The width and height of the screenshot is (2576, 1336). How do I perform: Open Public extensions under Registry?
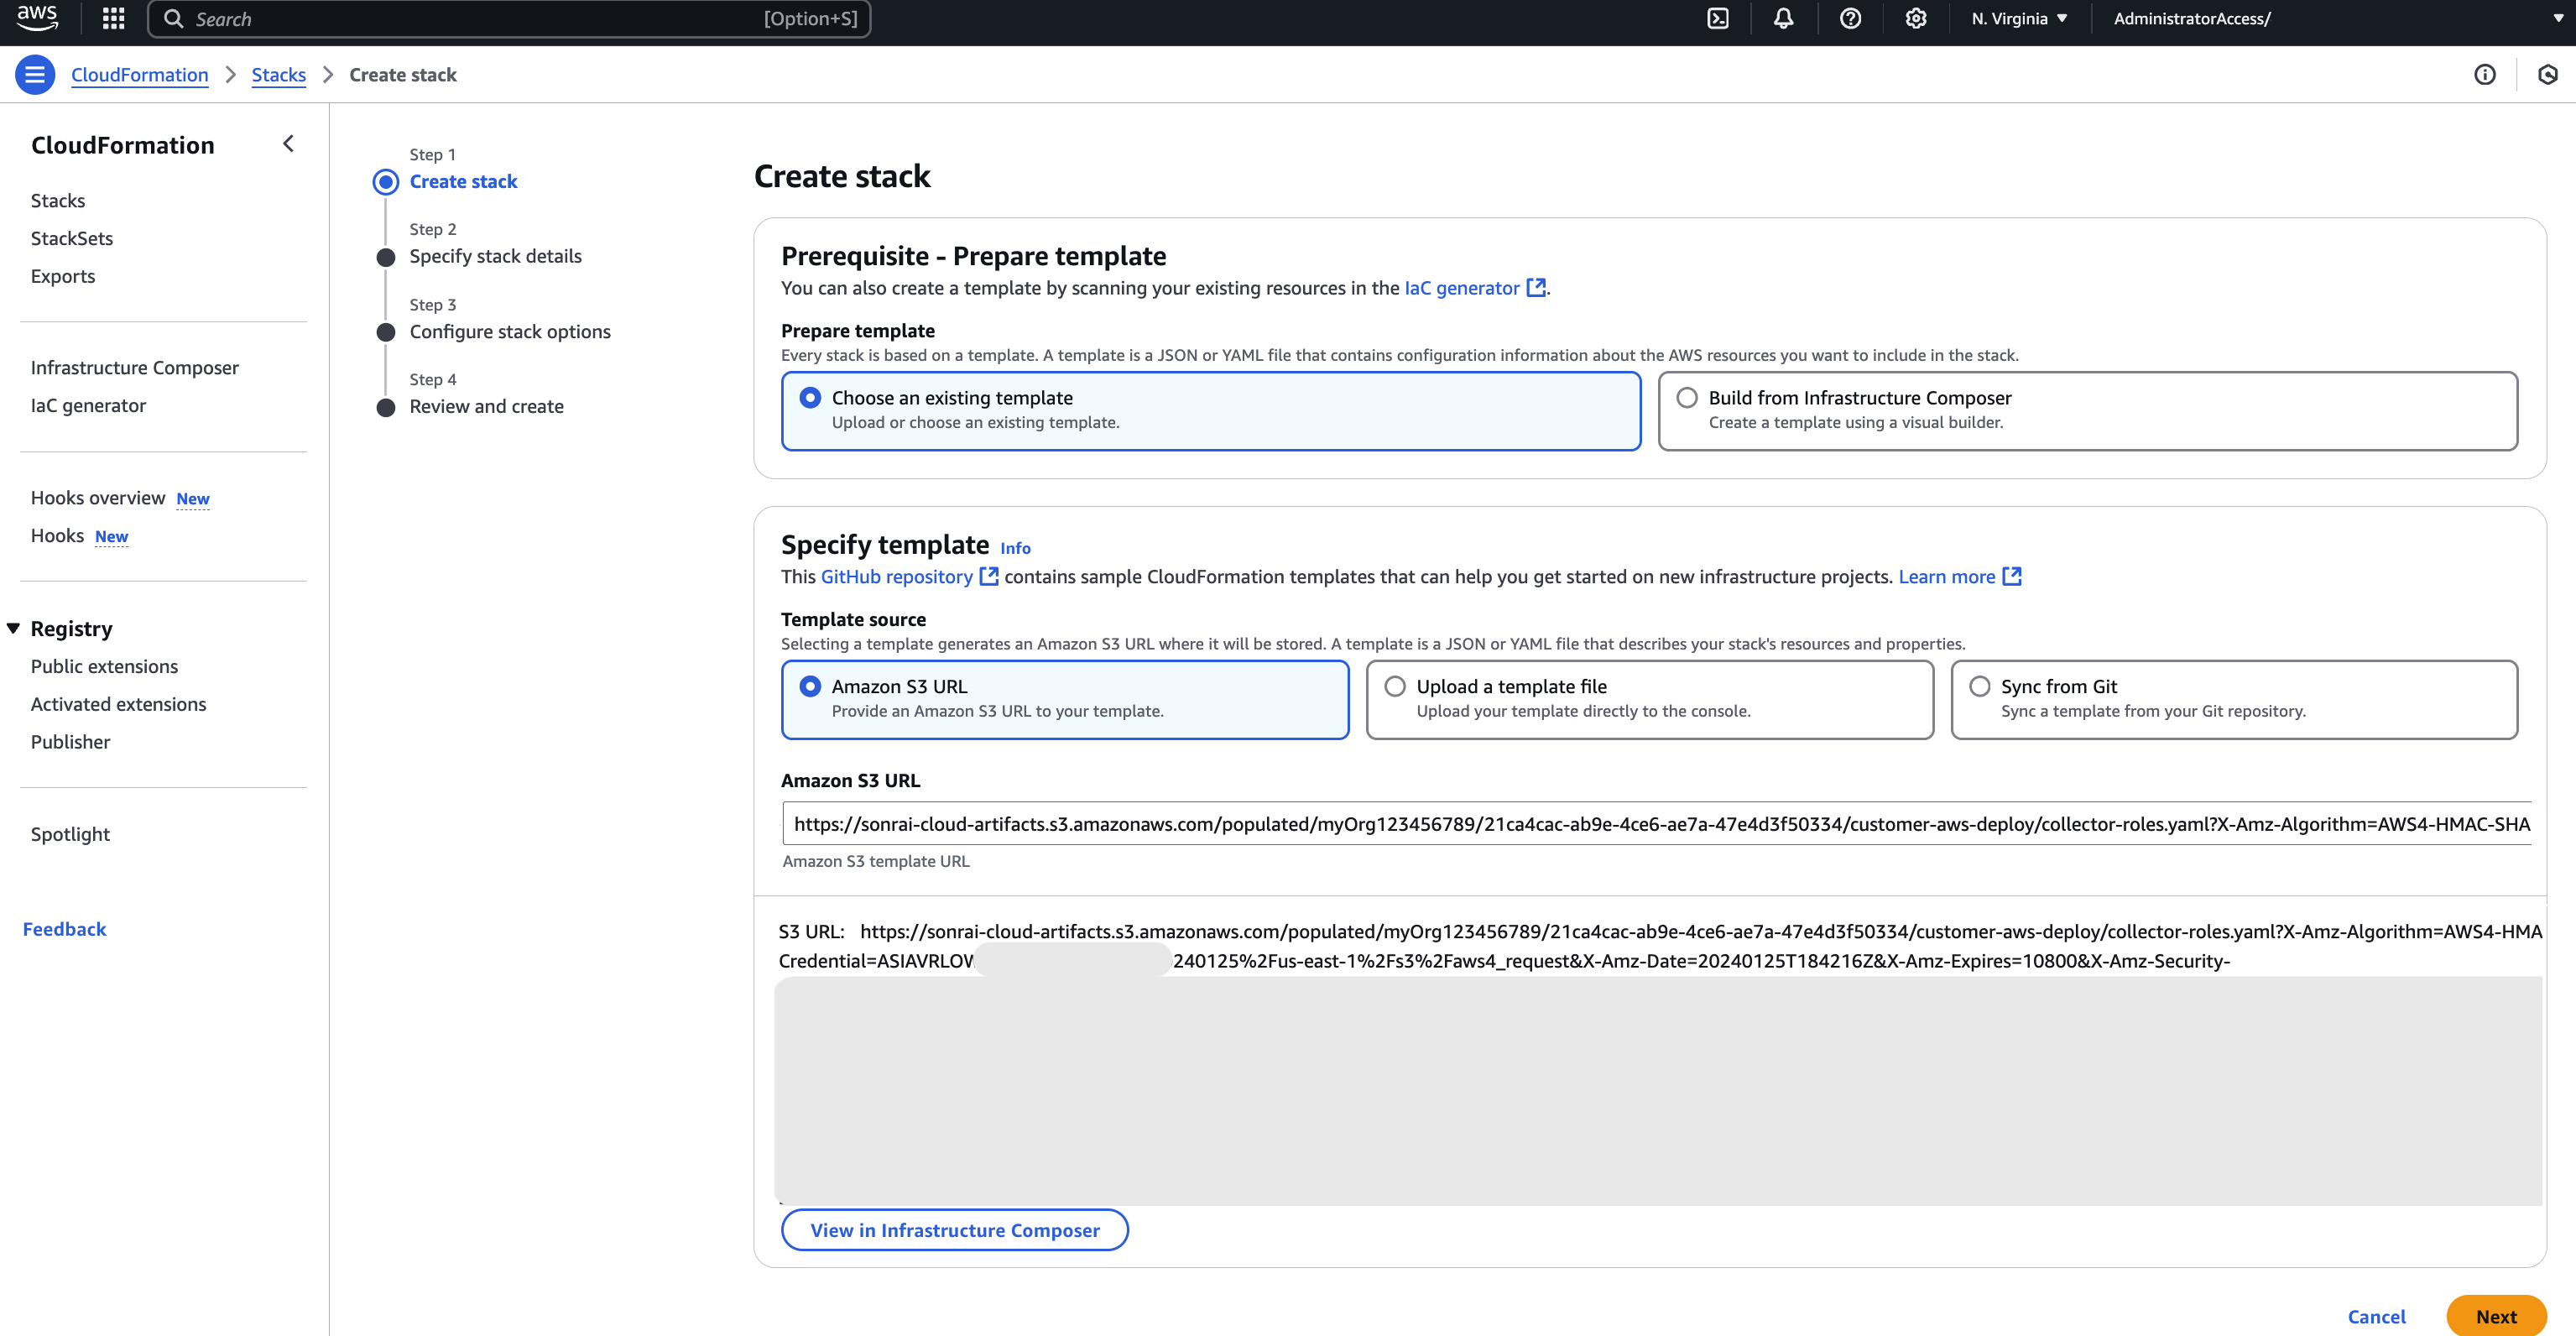coord(104,667)
